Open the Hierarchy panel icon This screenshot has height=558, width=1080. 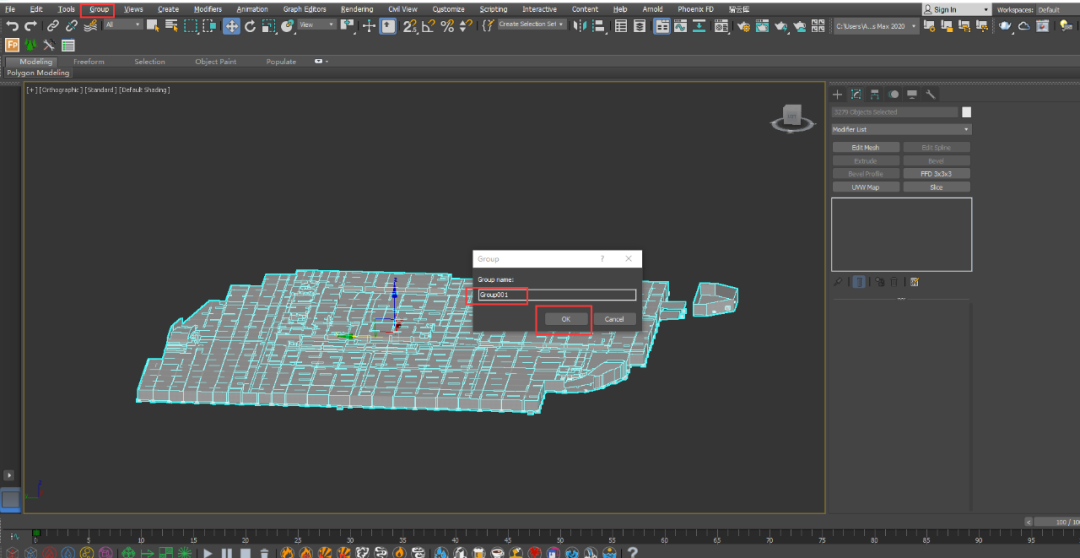pyautogui.click(x=875, y=94)
